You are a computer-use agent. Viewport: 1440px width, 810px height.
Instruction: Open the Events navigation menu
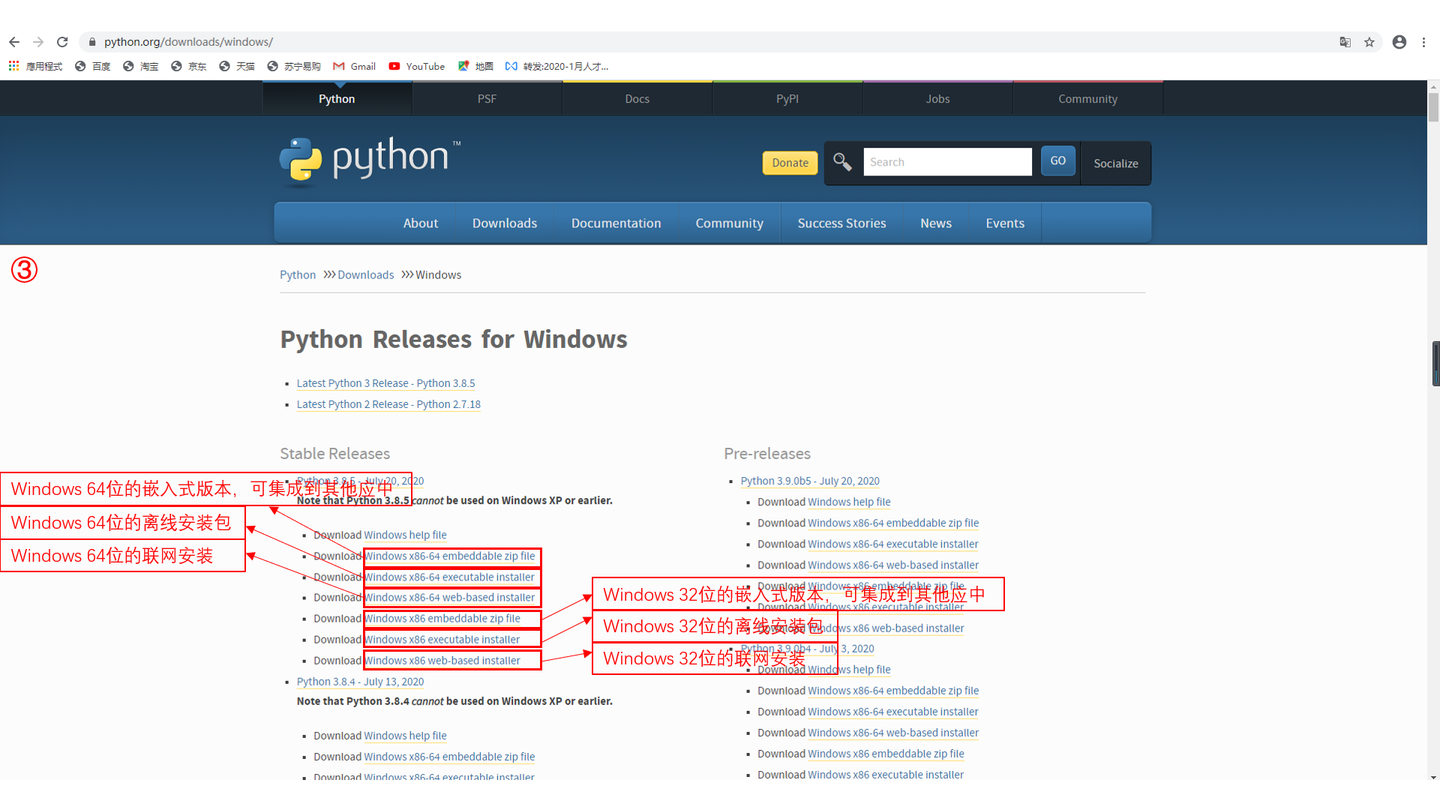point(1005,223)
